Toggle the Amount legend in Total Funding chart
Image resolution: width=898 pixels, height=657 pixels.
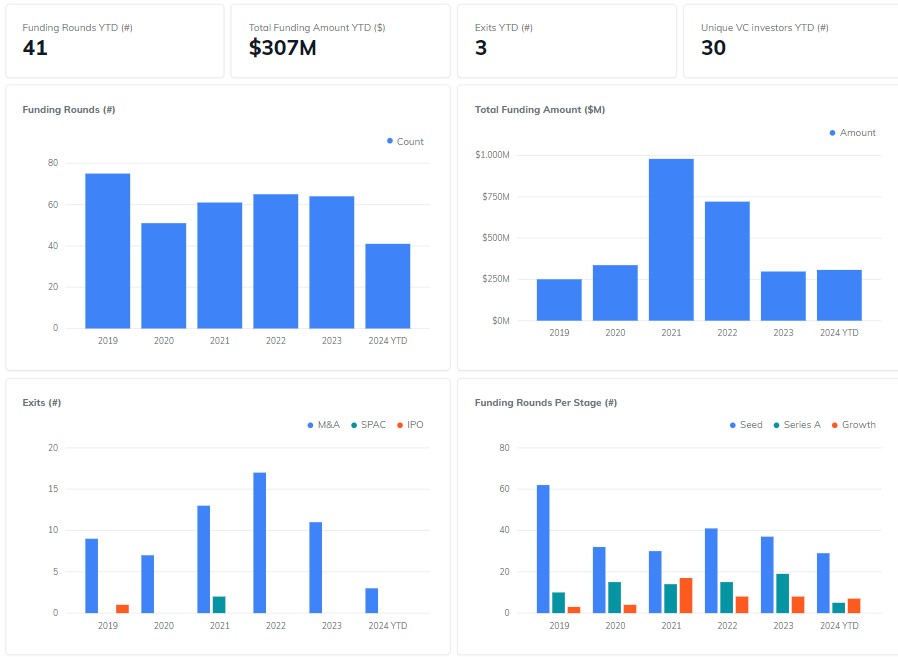tap(853, 133)
